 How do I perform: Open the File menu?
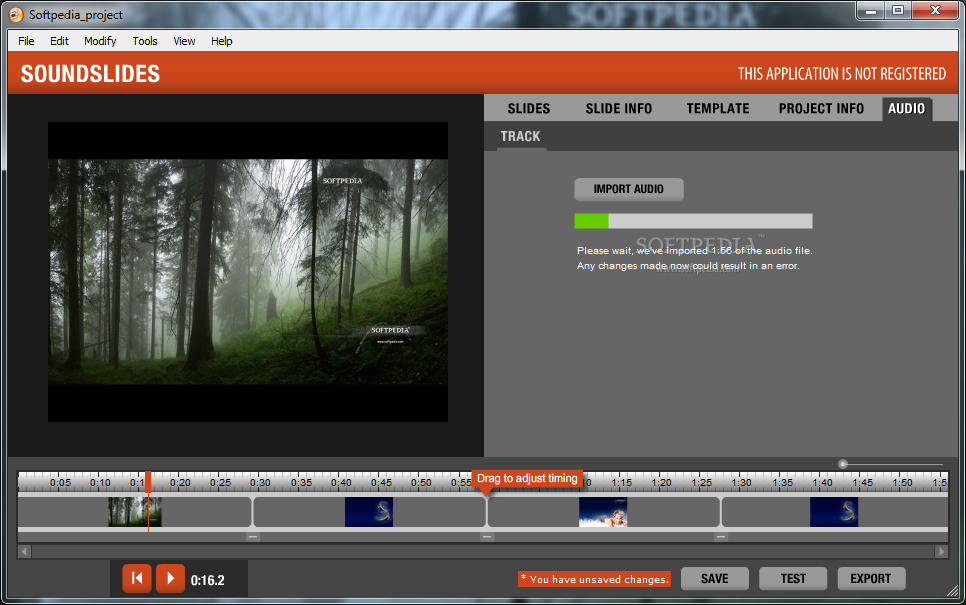coord(26,41)
